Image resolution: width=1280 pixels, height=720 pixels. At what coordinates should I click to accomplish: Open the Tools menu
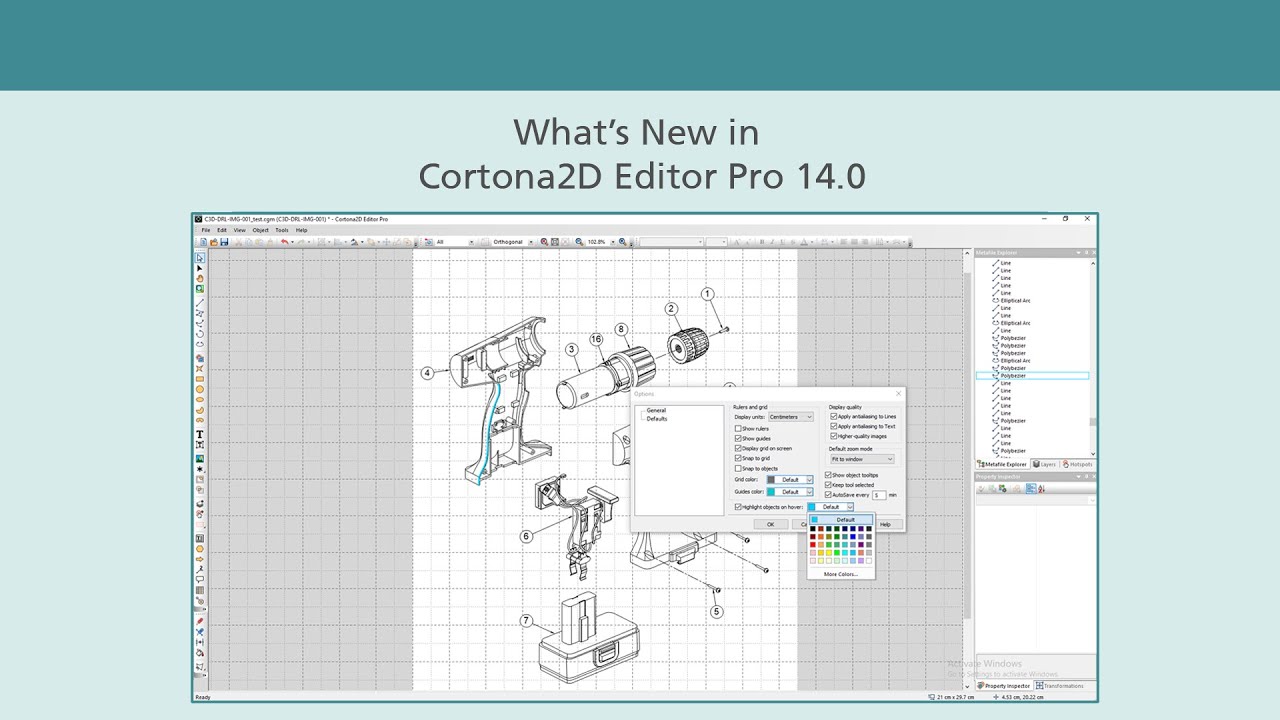(x=282, y=230)
